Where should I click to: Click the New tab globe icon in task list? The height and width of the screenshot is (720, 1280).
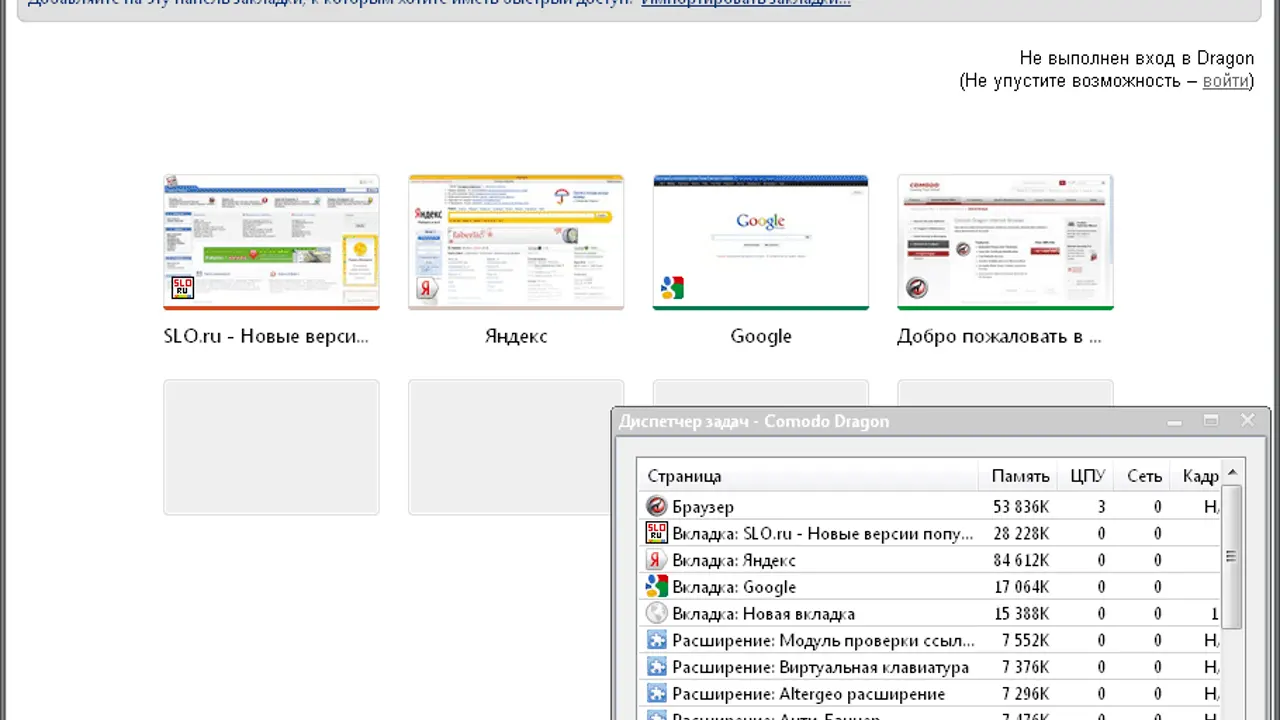click(x=656, y=614)
